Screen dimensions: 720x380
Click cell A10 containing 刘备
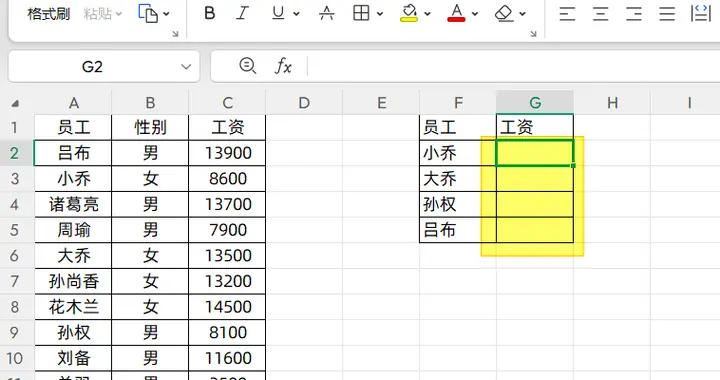(73, 358)
